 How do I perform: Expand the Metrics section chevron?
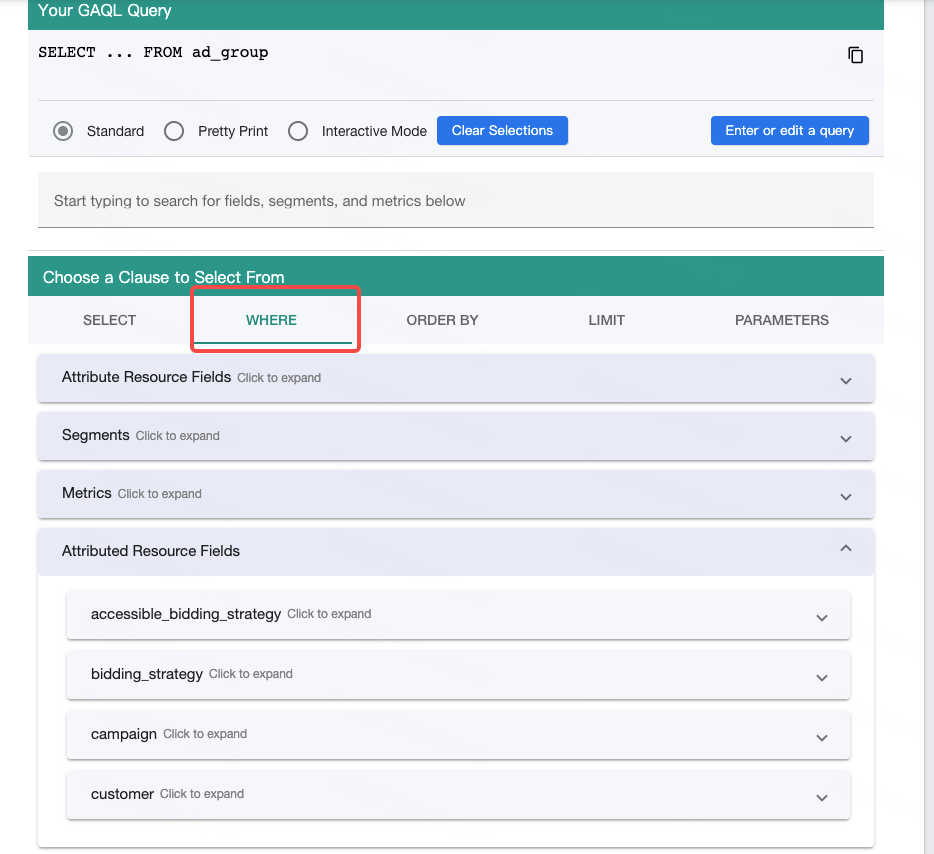point(846,497)
